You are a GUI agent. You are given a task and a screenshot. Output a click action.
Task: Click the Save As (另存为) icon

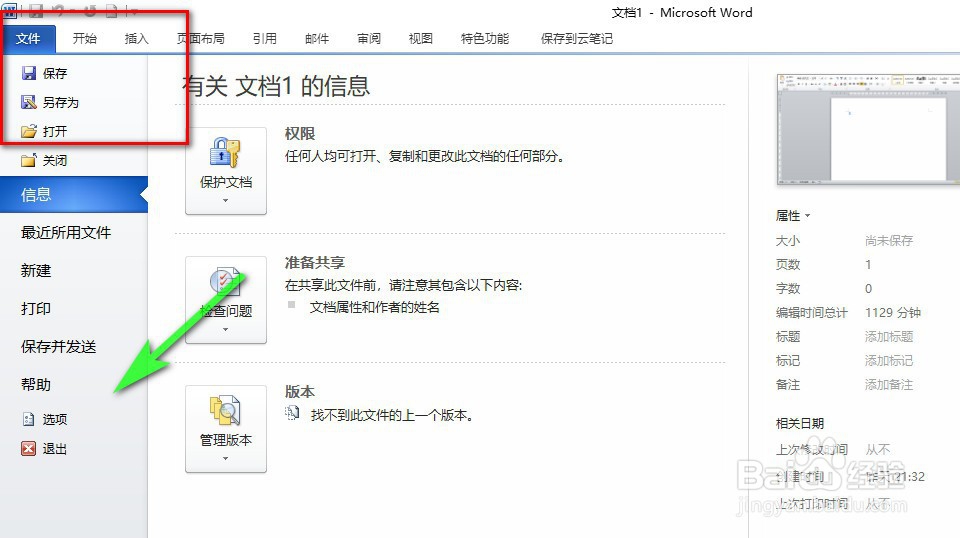pyautogui.click(x=29, y=102)
